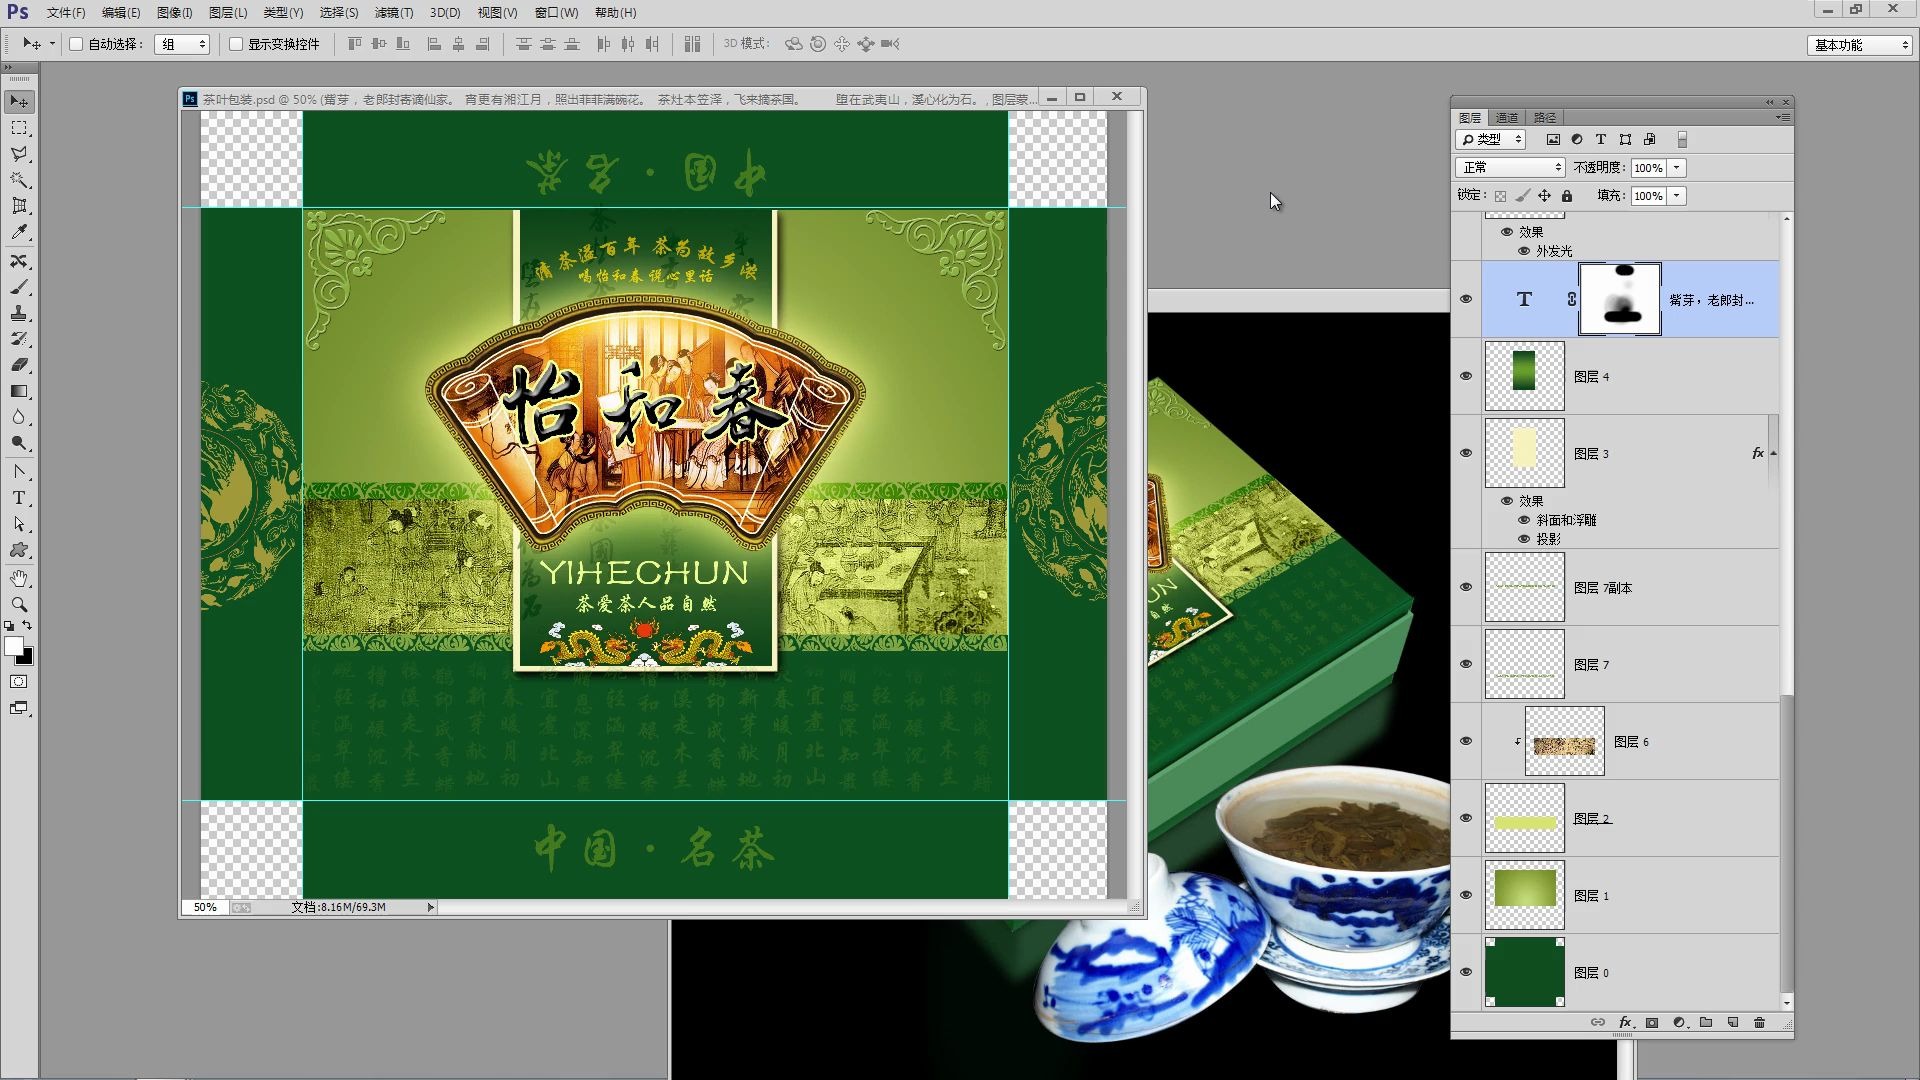
Task: Create new adjustment layer icon
Action: [1679, 1022]
